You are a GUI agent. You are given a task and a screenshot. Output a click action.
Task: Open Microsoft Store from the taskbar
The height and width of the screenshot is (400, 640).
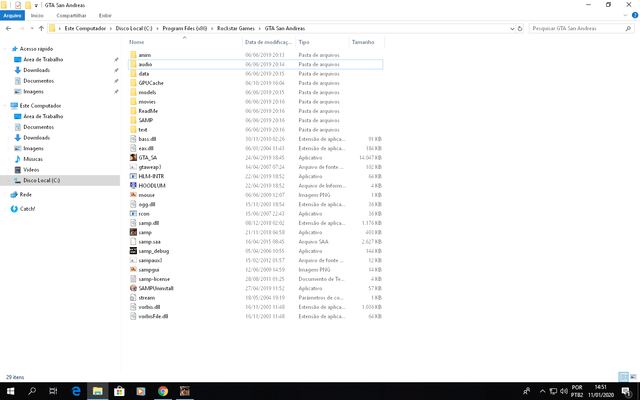(119, 391)
